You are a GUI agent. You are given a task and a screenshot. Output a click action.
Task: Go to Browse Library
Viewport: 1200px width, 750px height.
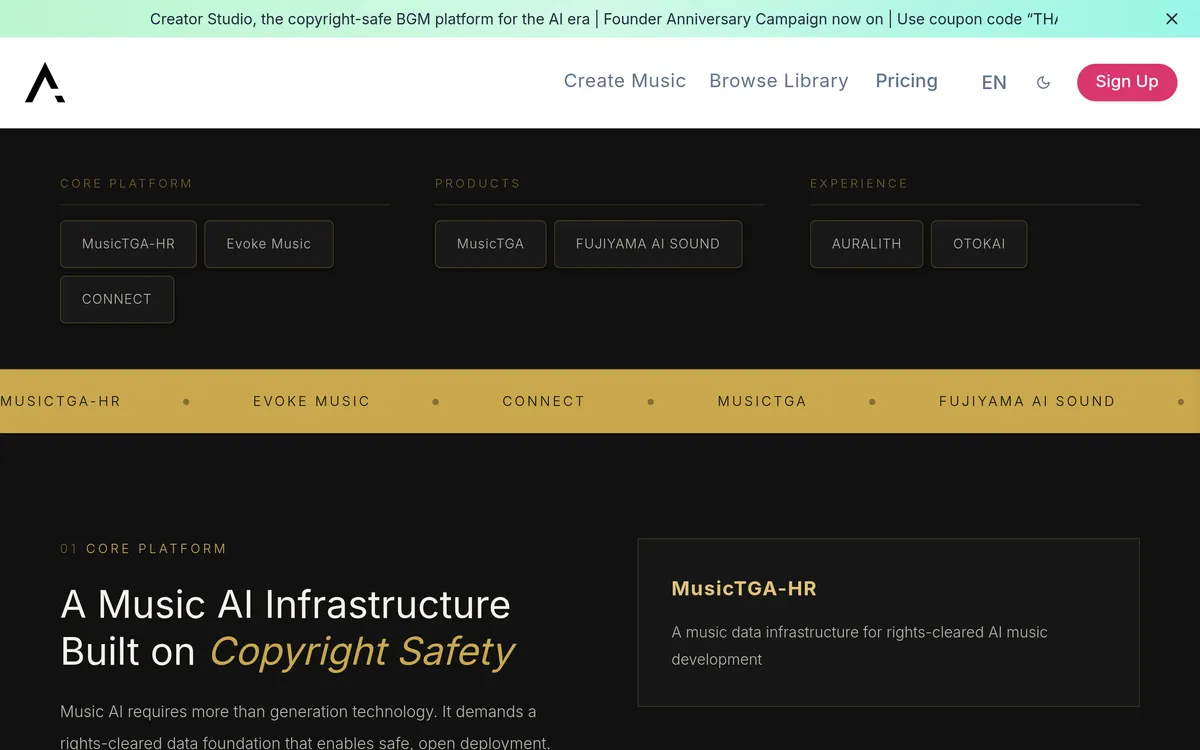click(x=778, y=81)
